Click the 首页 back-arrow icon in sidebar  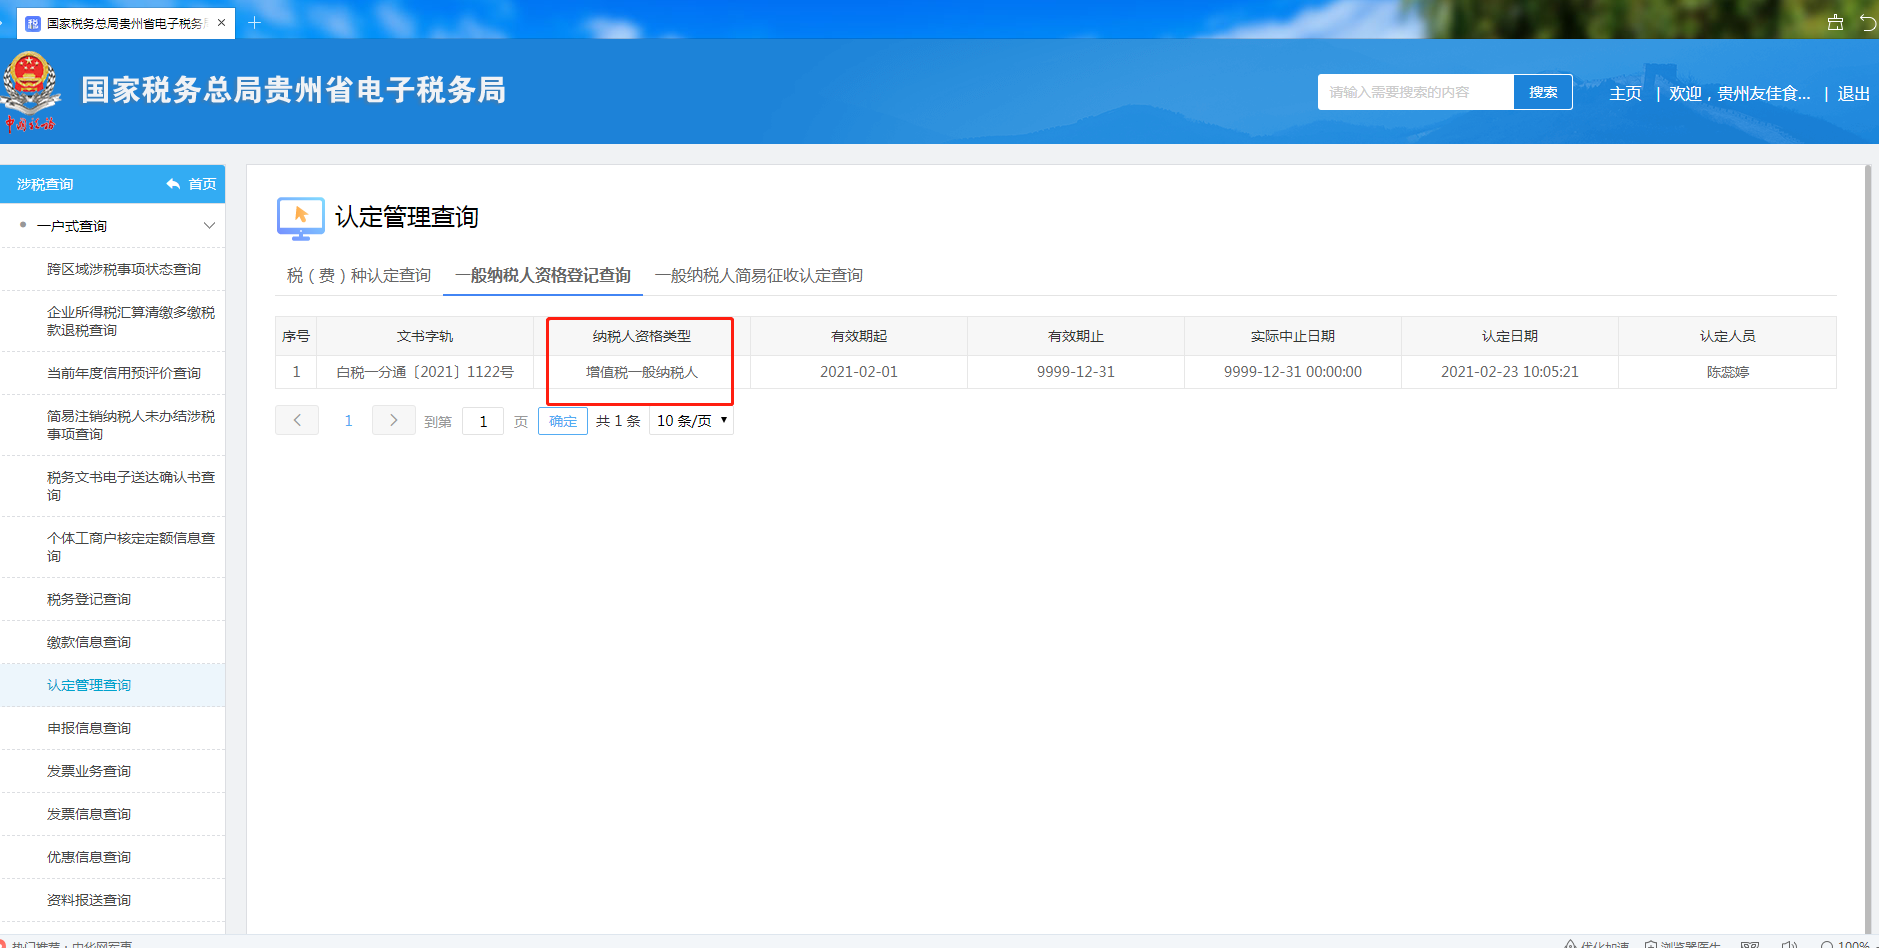tap(174, 184)
